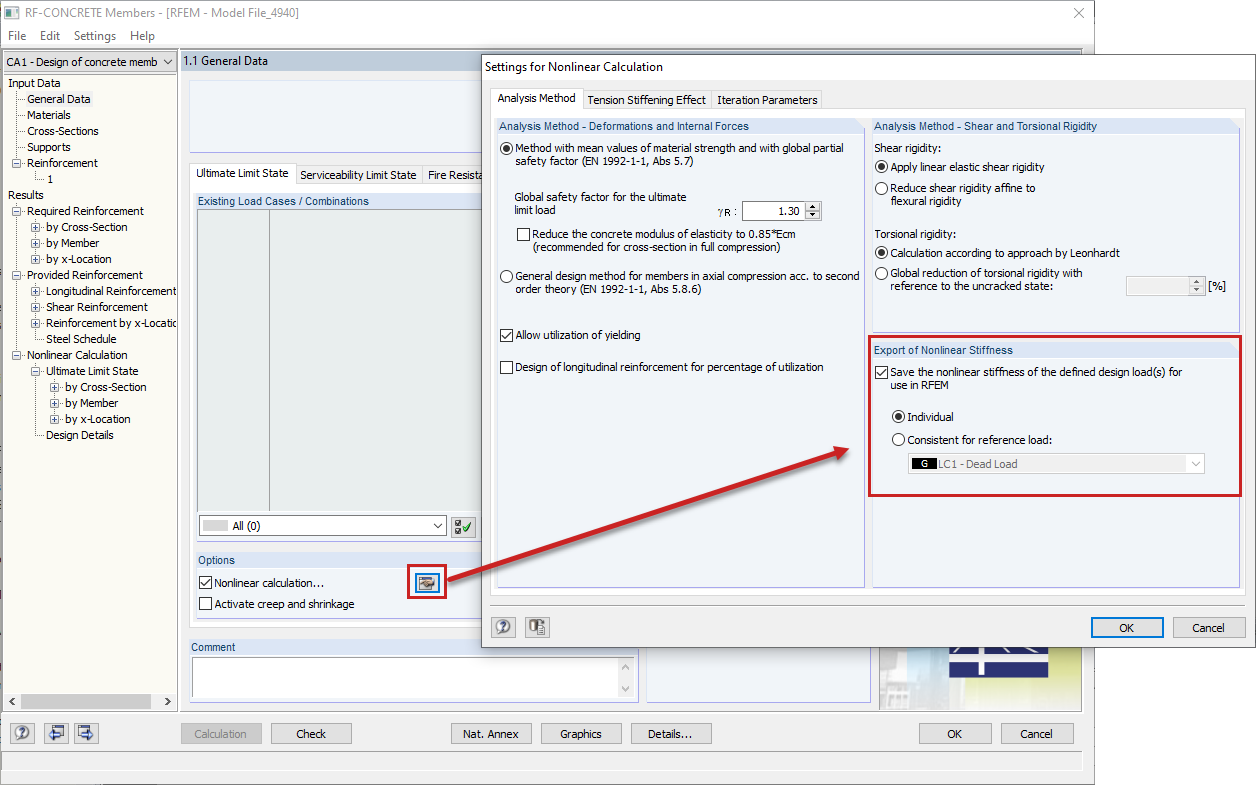This screenshot has width=1256, height=785.
Task: Click RF-CONCRETE Members title bar app icon
Action: [x=12, y=13]
